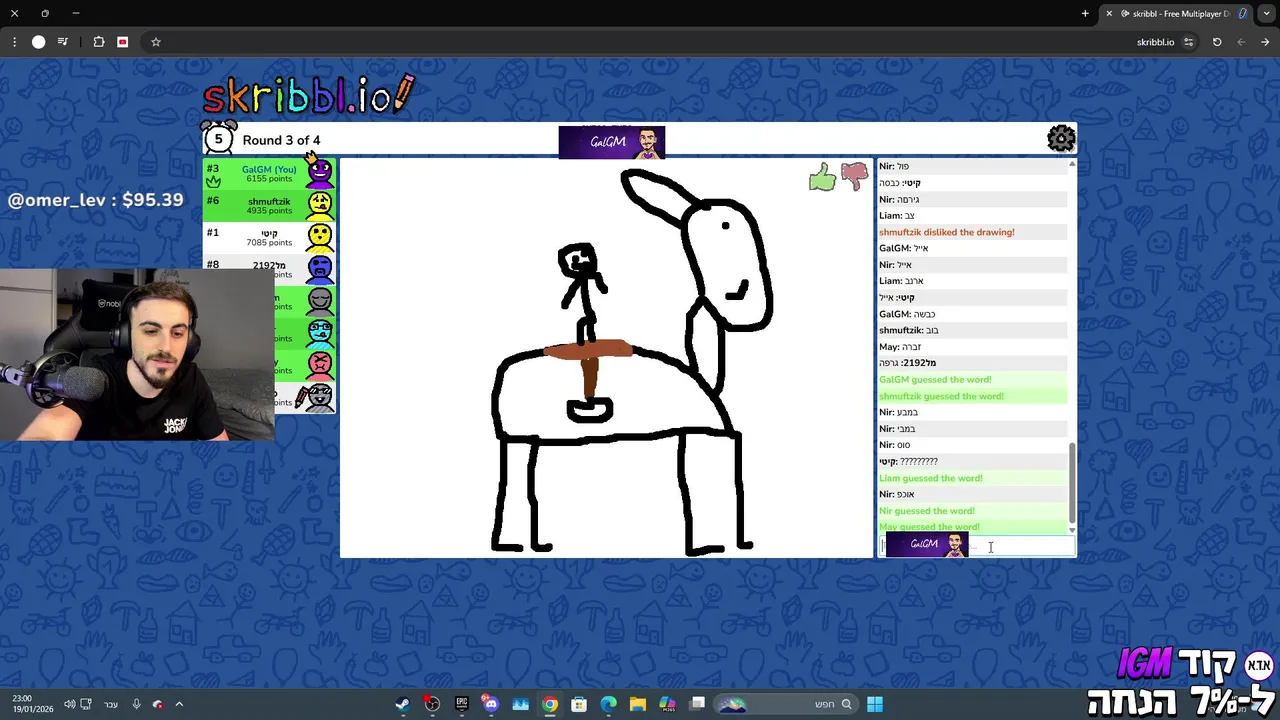Open Microsoft Store from the taskbar

[579, 704]
